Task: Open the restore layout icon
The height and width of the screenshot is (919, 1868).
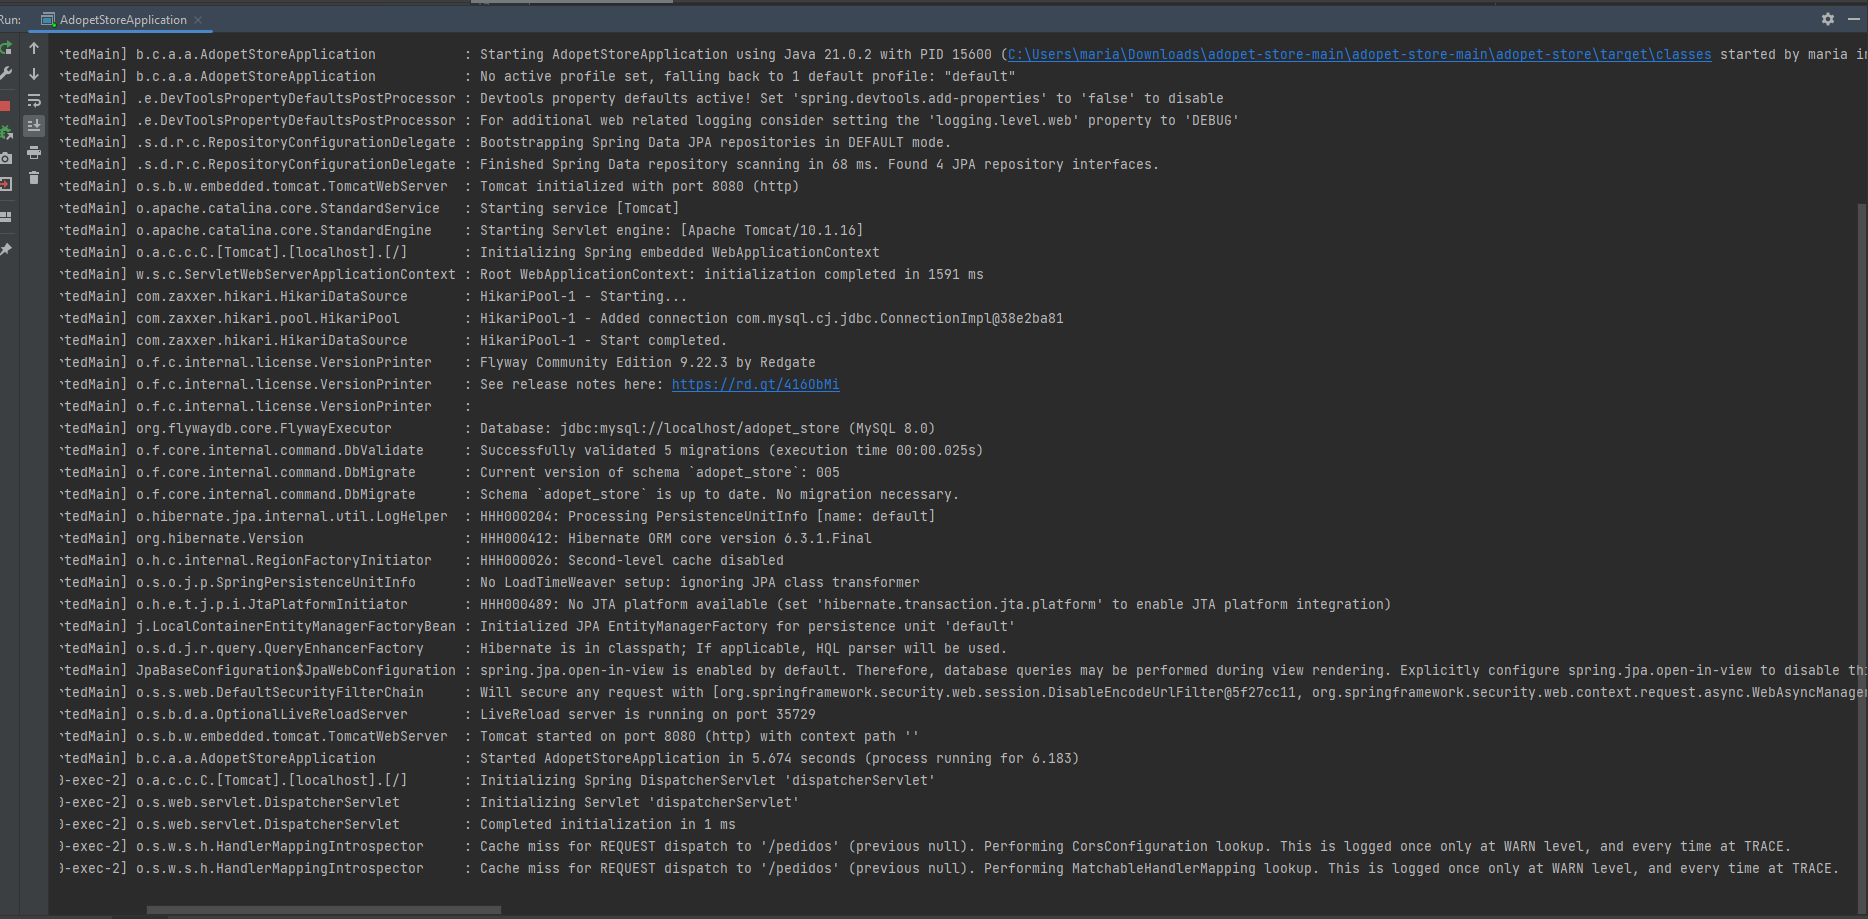Action: pos(6,216)
